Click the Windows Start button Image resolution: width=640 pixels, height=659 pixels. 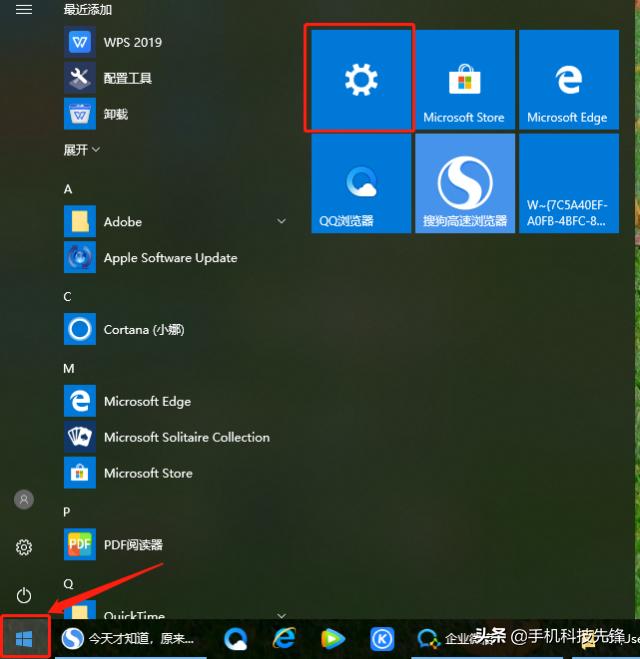point(24,638)
